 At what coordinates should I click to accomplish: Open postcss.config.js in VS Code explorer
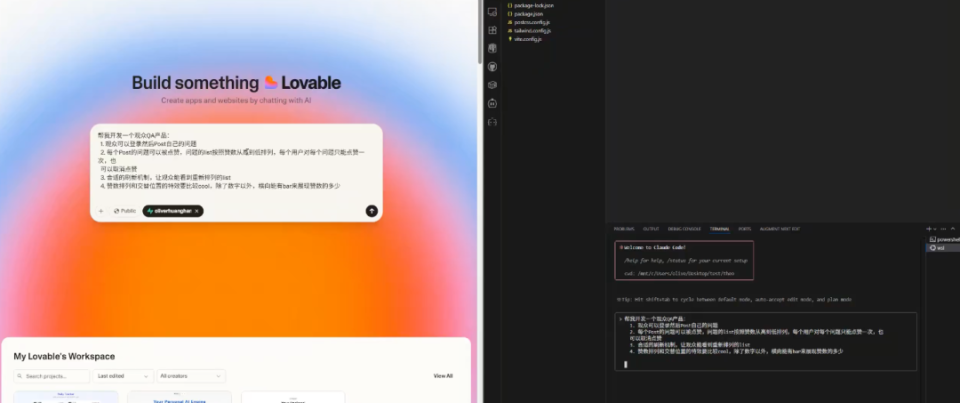coord(528,22)
